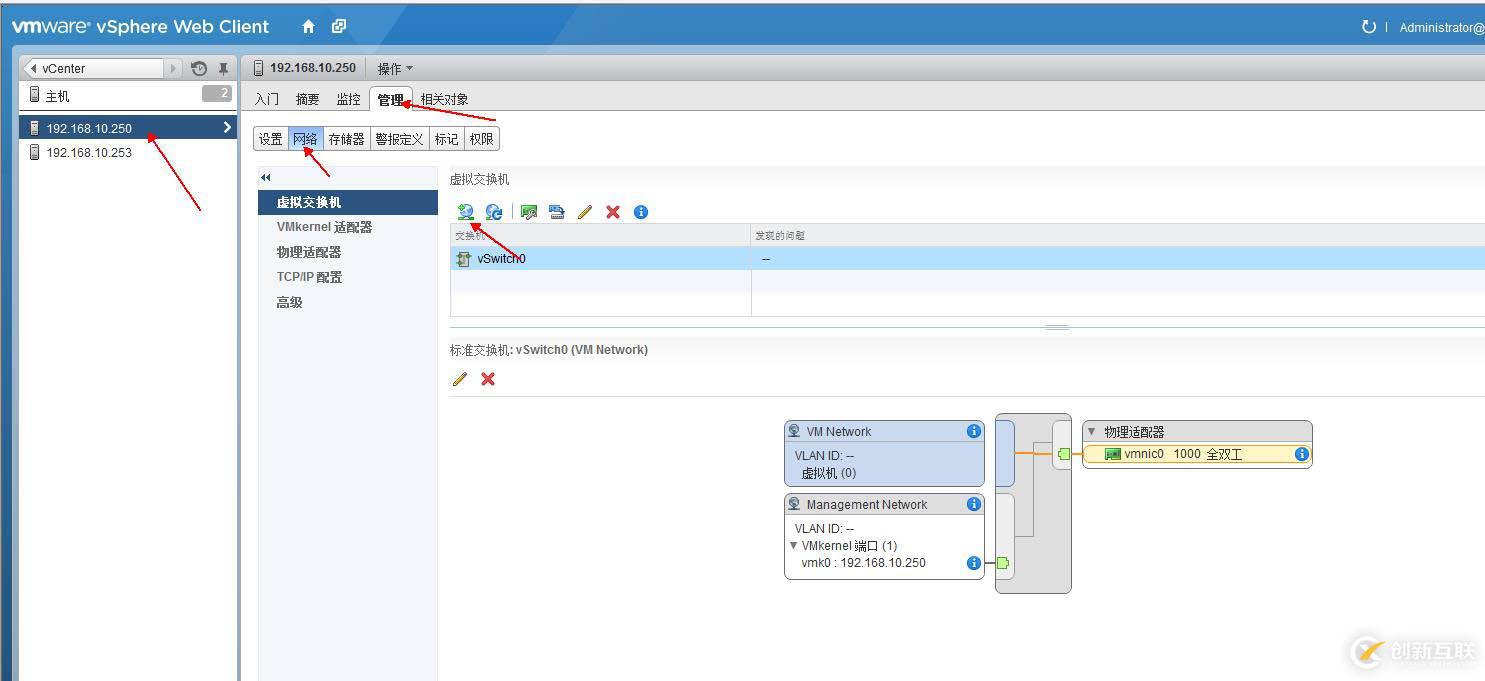Viewport: 1485px width, 681px height.
Task: Collapse the side menu with double-arrow icon
Action: pyautogui.click(x=266, y=177)
